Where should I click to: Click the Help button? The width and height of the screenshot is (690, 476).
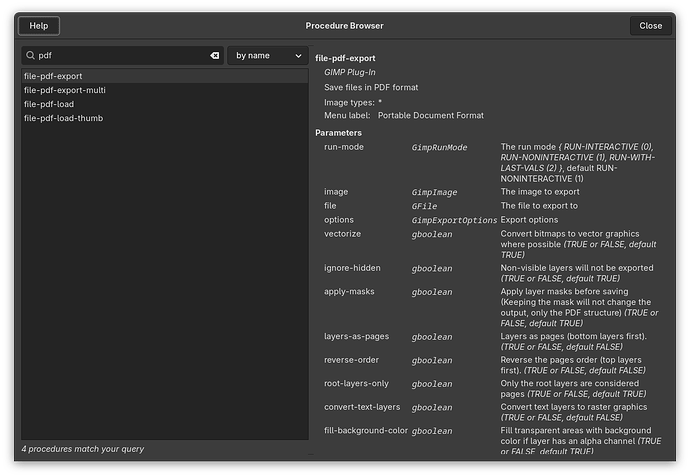38,25
